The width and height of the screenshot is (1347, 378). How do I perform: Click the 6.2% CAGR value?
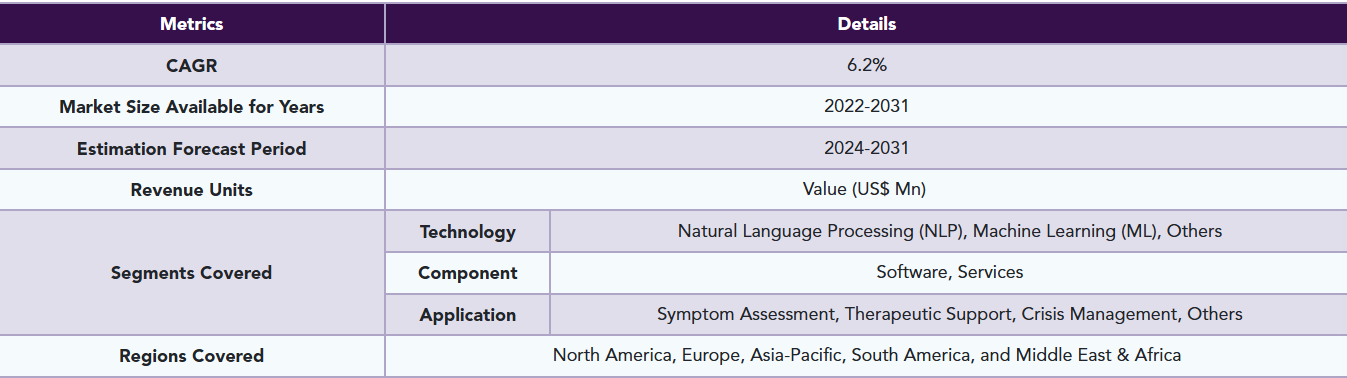click(x=866, y=66)
